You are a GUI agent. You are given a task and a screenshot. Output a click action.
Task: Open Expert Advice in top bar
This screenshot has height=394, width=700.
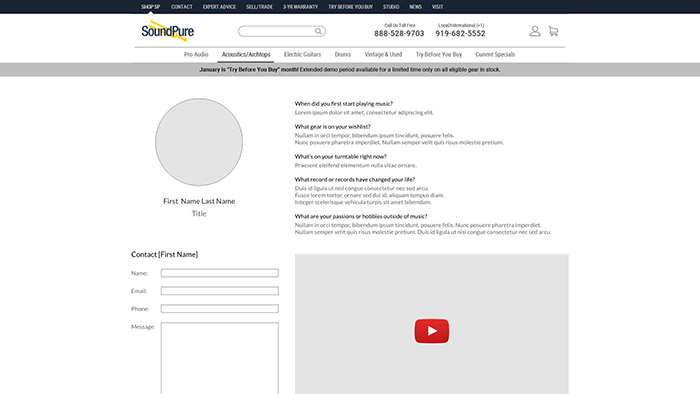(219, 7)
